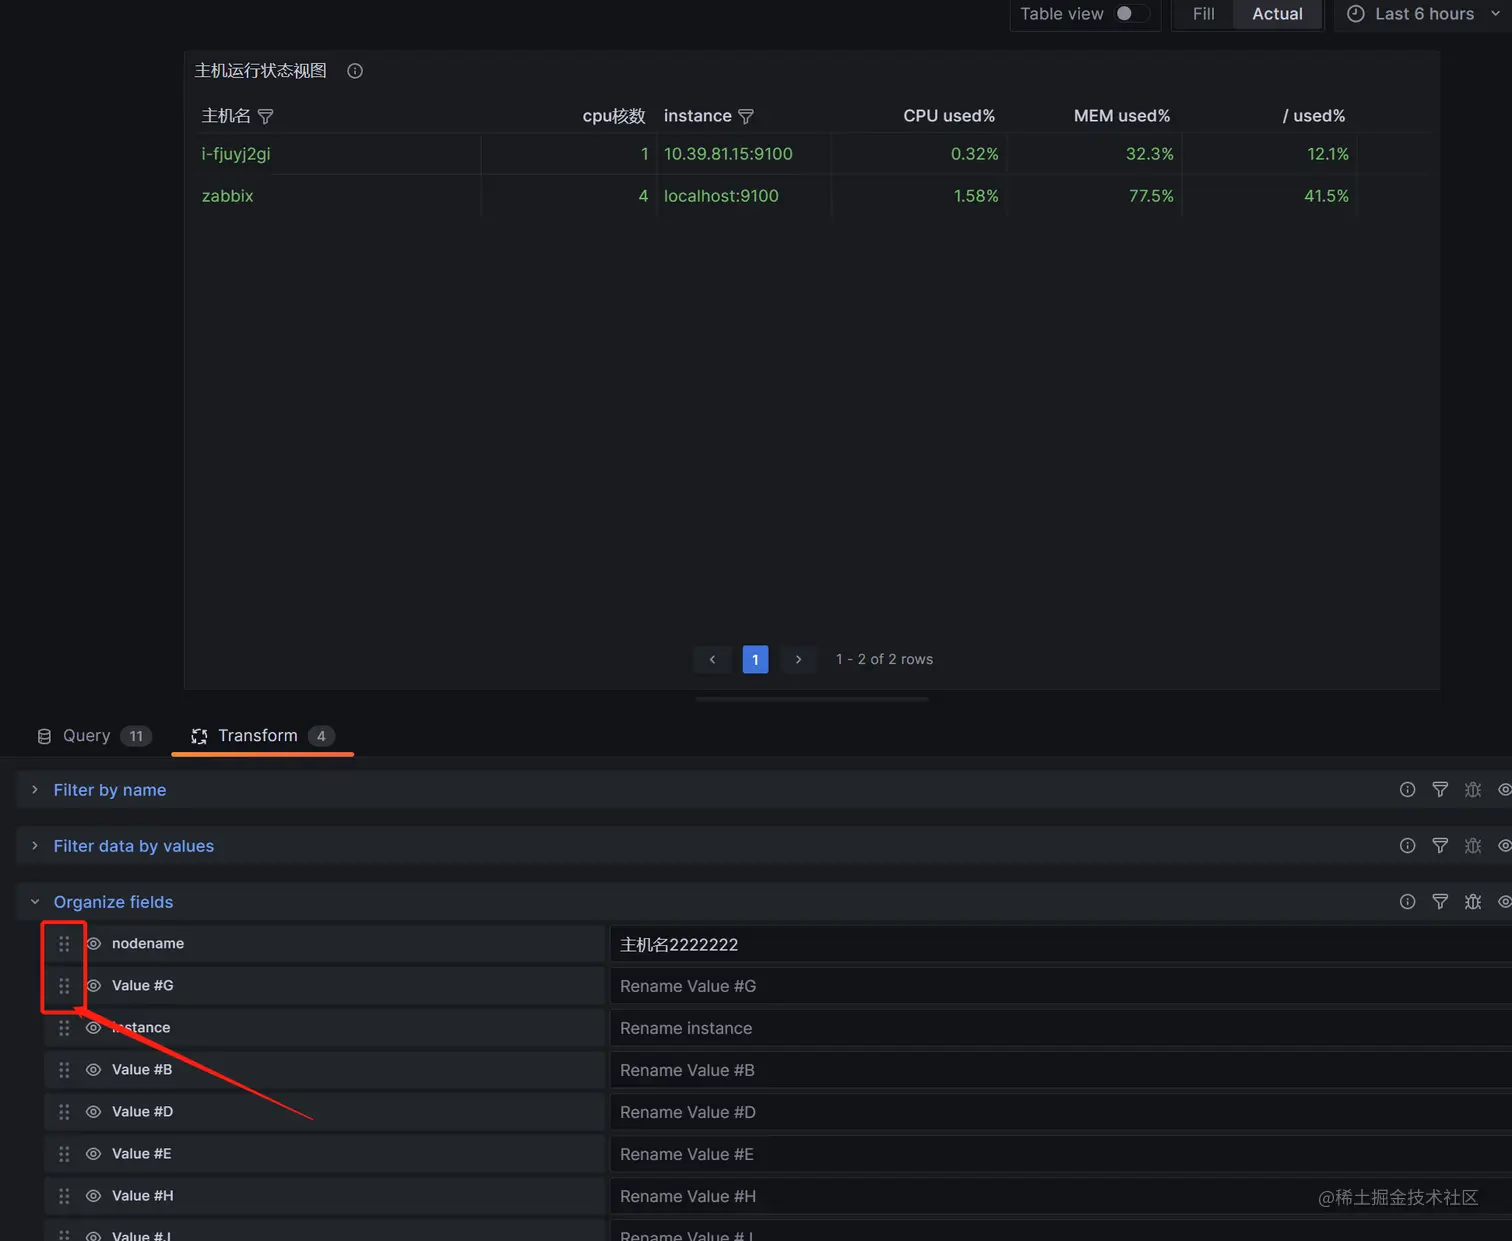Click the Filter data by values title
This screenshot has height=1241, width=1512.
point(134,846)
